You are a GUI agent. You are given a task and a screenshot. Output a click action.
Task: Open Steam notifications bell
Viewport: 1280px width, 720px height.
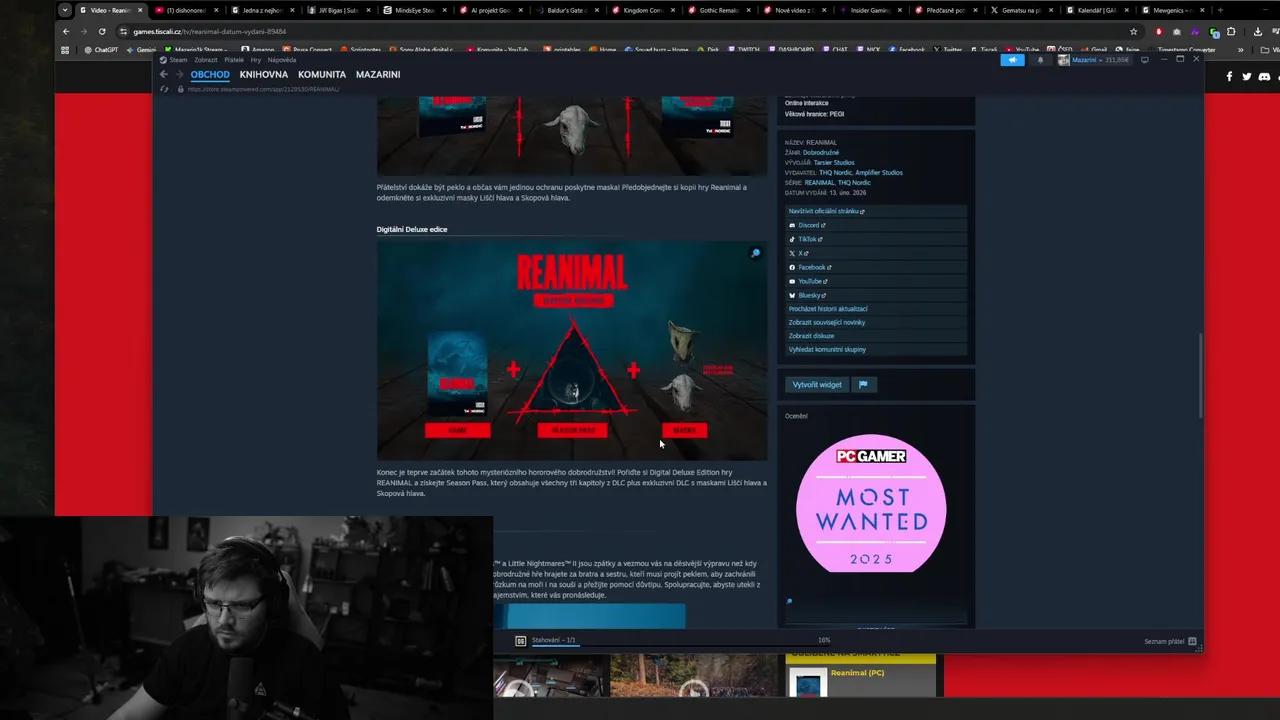click(x=1040, y=60)
